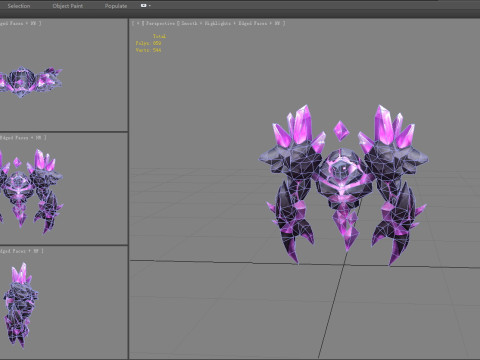This screenshot has width=480, height=360.
Task: Click the Verts count statistic
Action: [148, 50]
